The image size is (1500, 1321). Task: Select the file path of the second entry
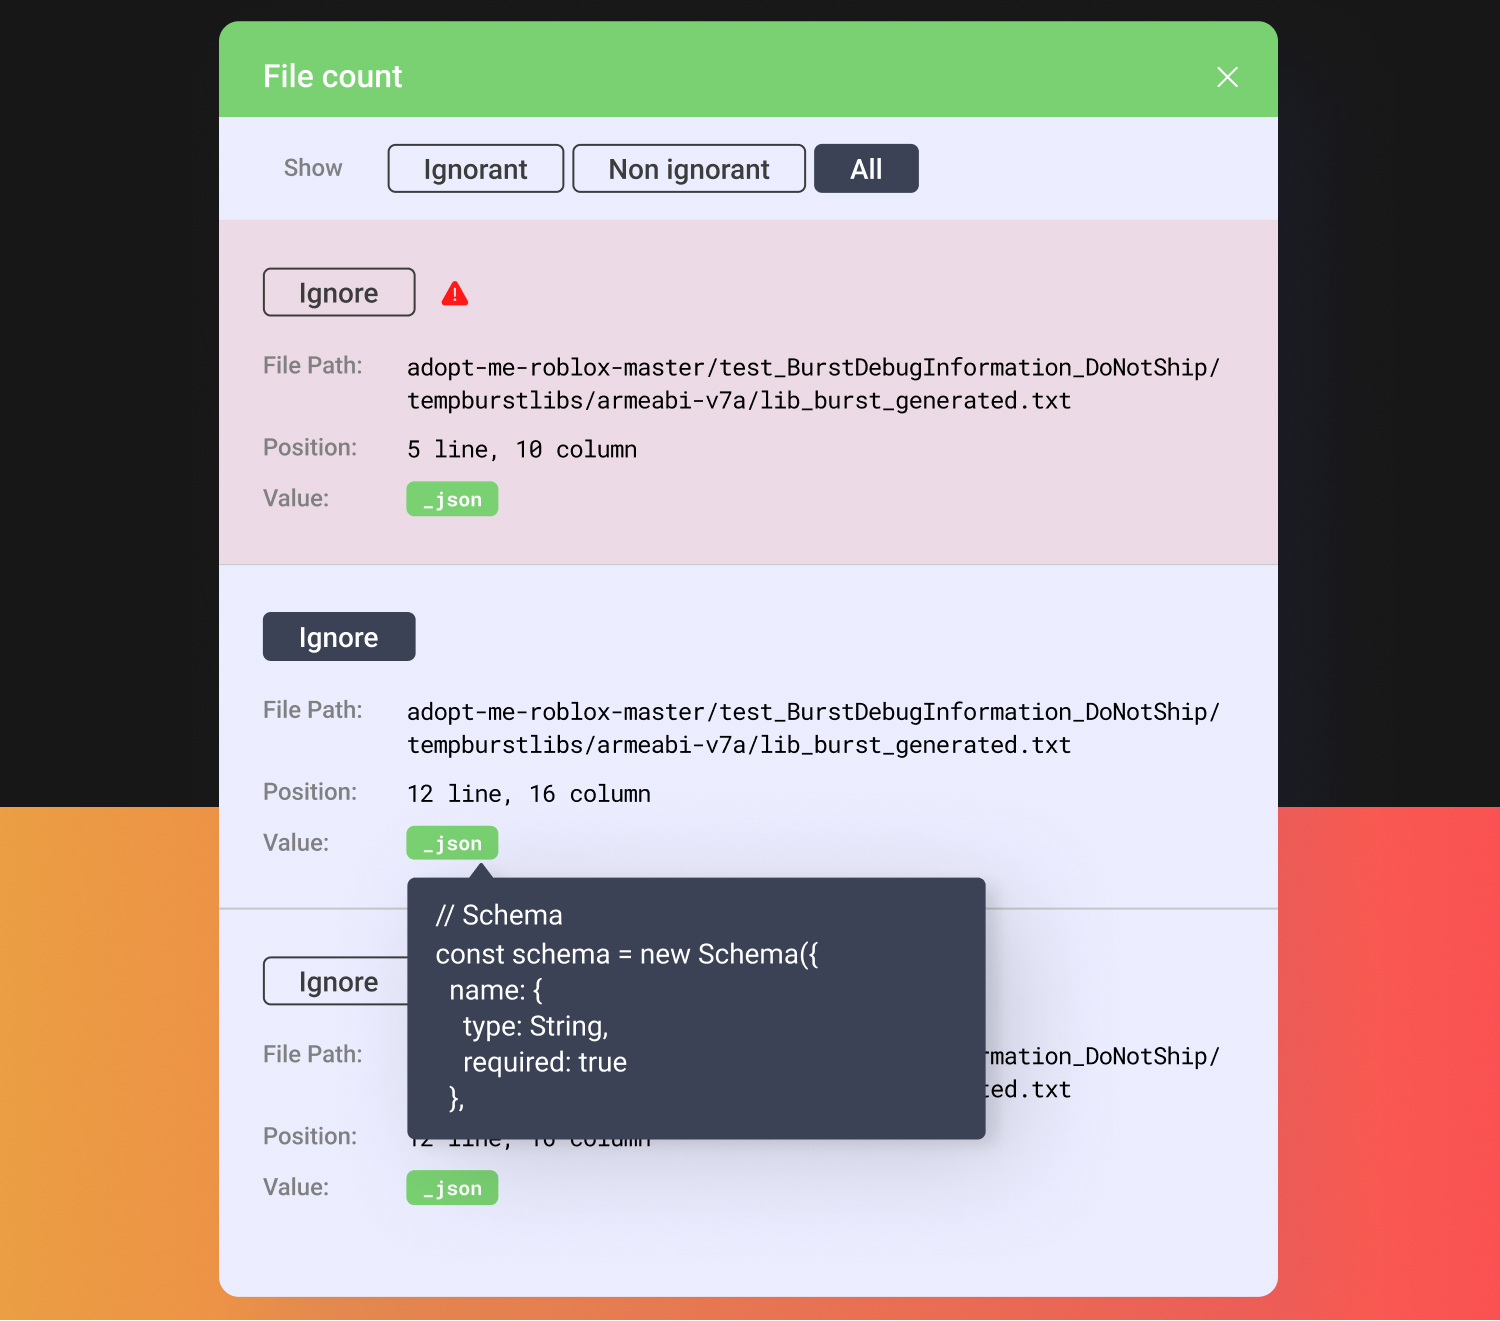pos(812,728)
